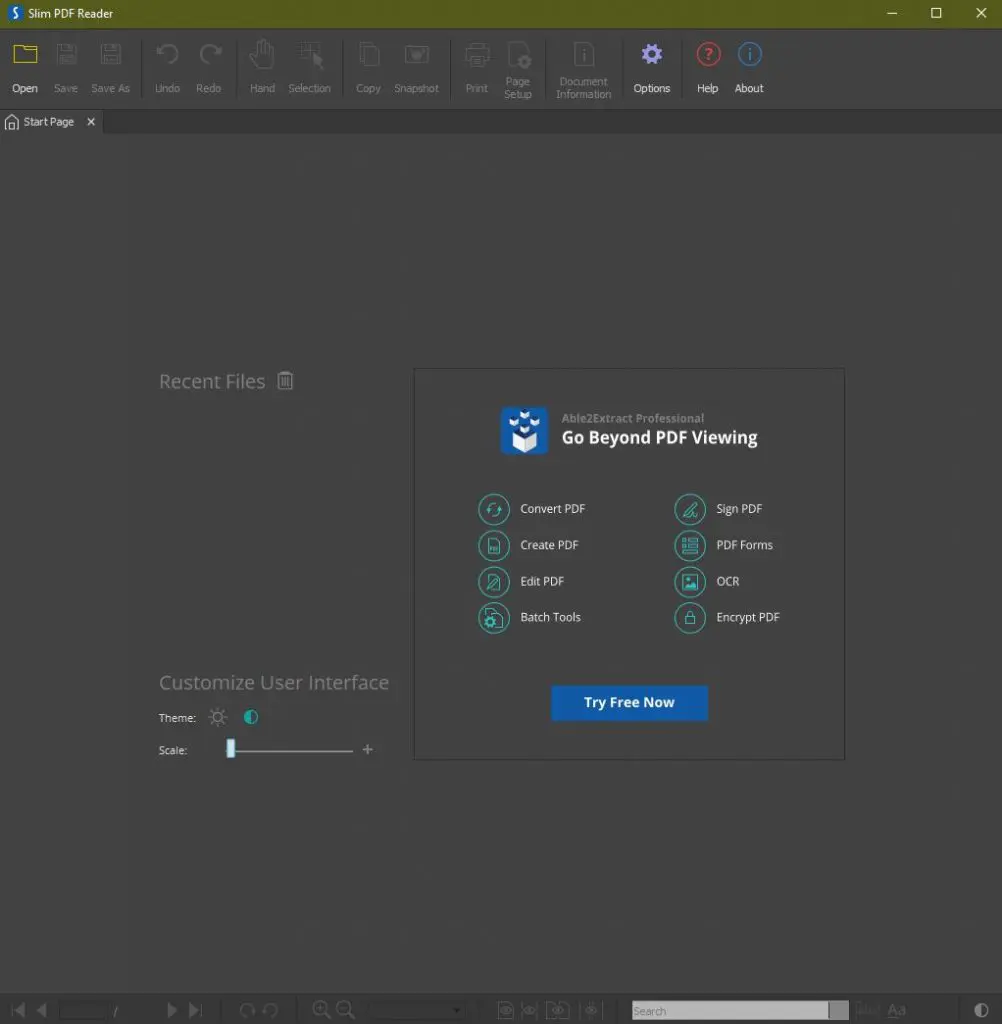This screenshot has width=1002, height=1024.
Task: Click the Encrypt PDF lock icon
Action: (x=690, y=618)
